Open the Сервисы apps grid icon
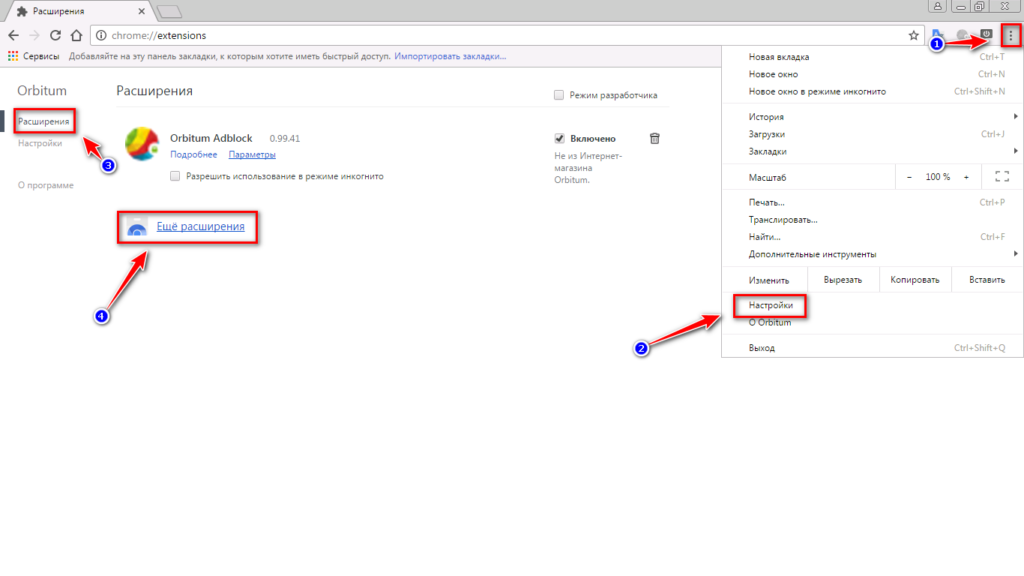 coord(13,56)
